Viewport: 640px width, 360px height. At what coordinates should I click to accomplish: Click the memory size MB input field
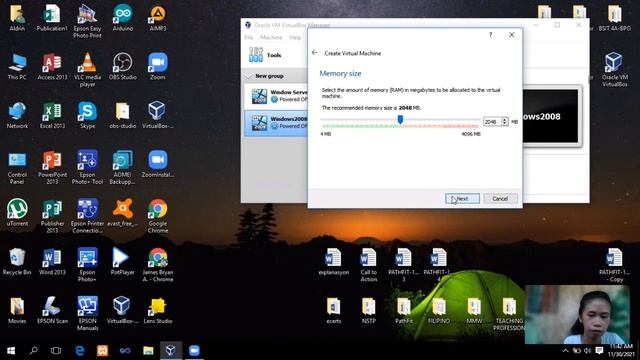click(492, 122)
